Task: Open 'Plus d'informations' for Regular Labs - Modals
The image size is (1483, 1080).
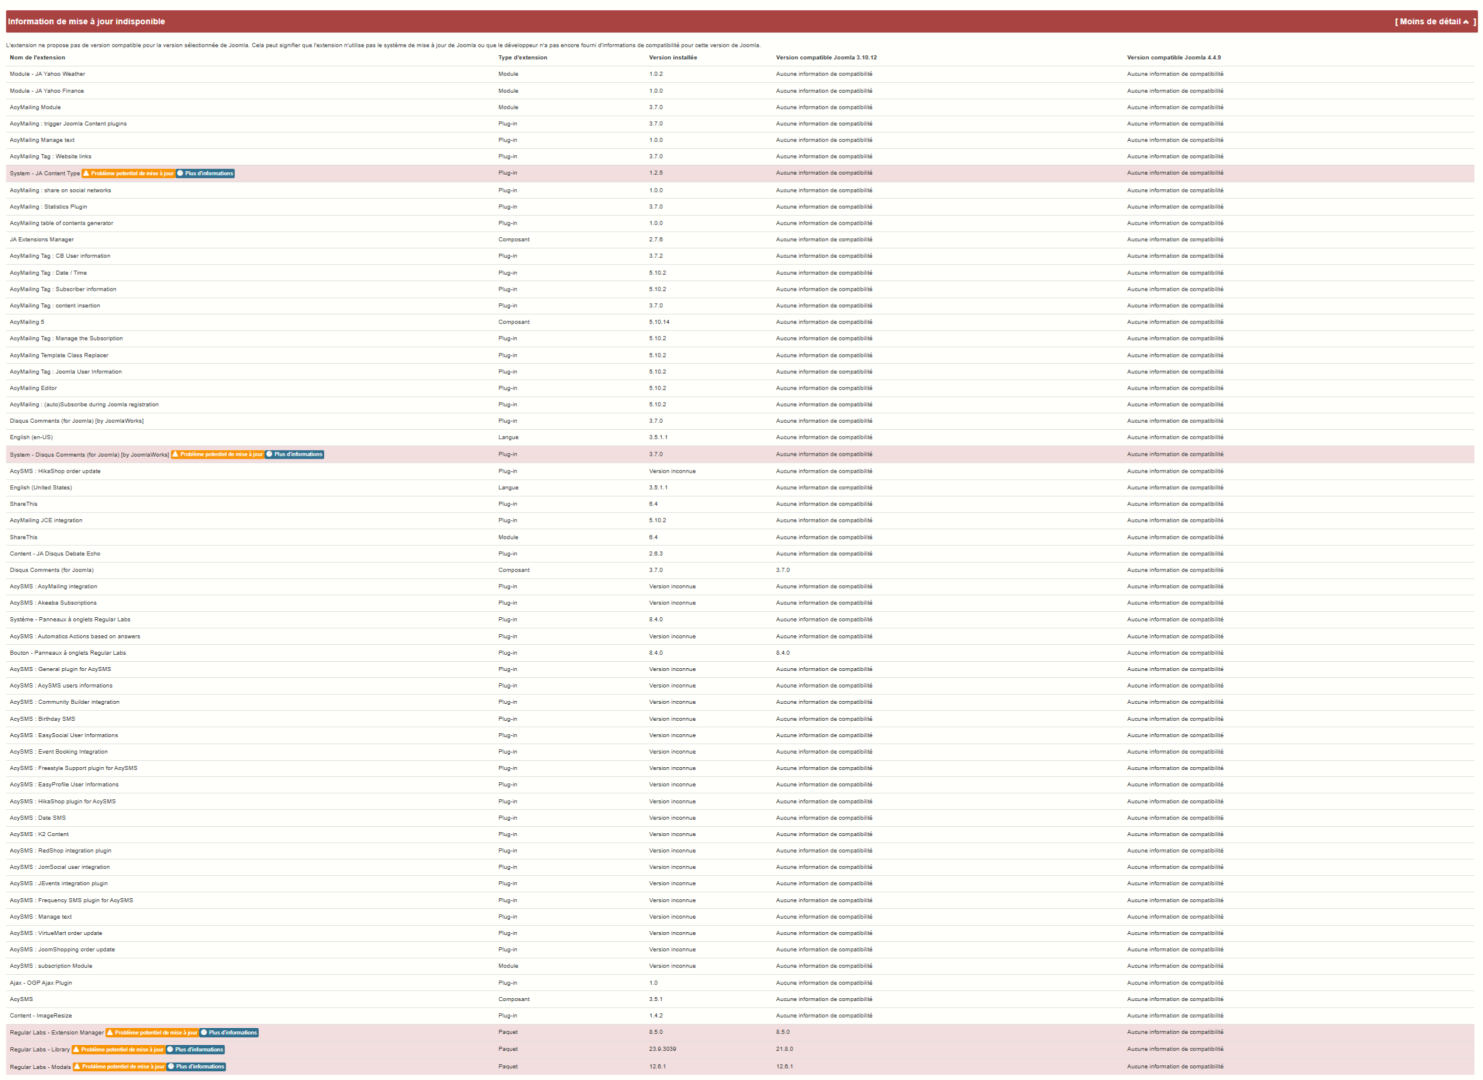Action: tap(197, 1067)
